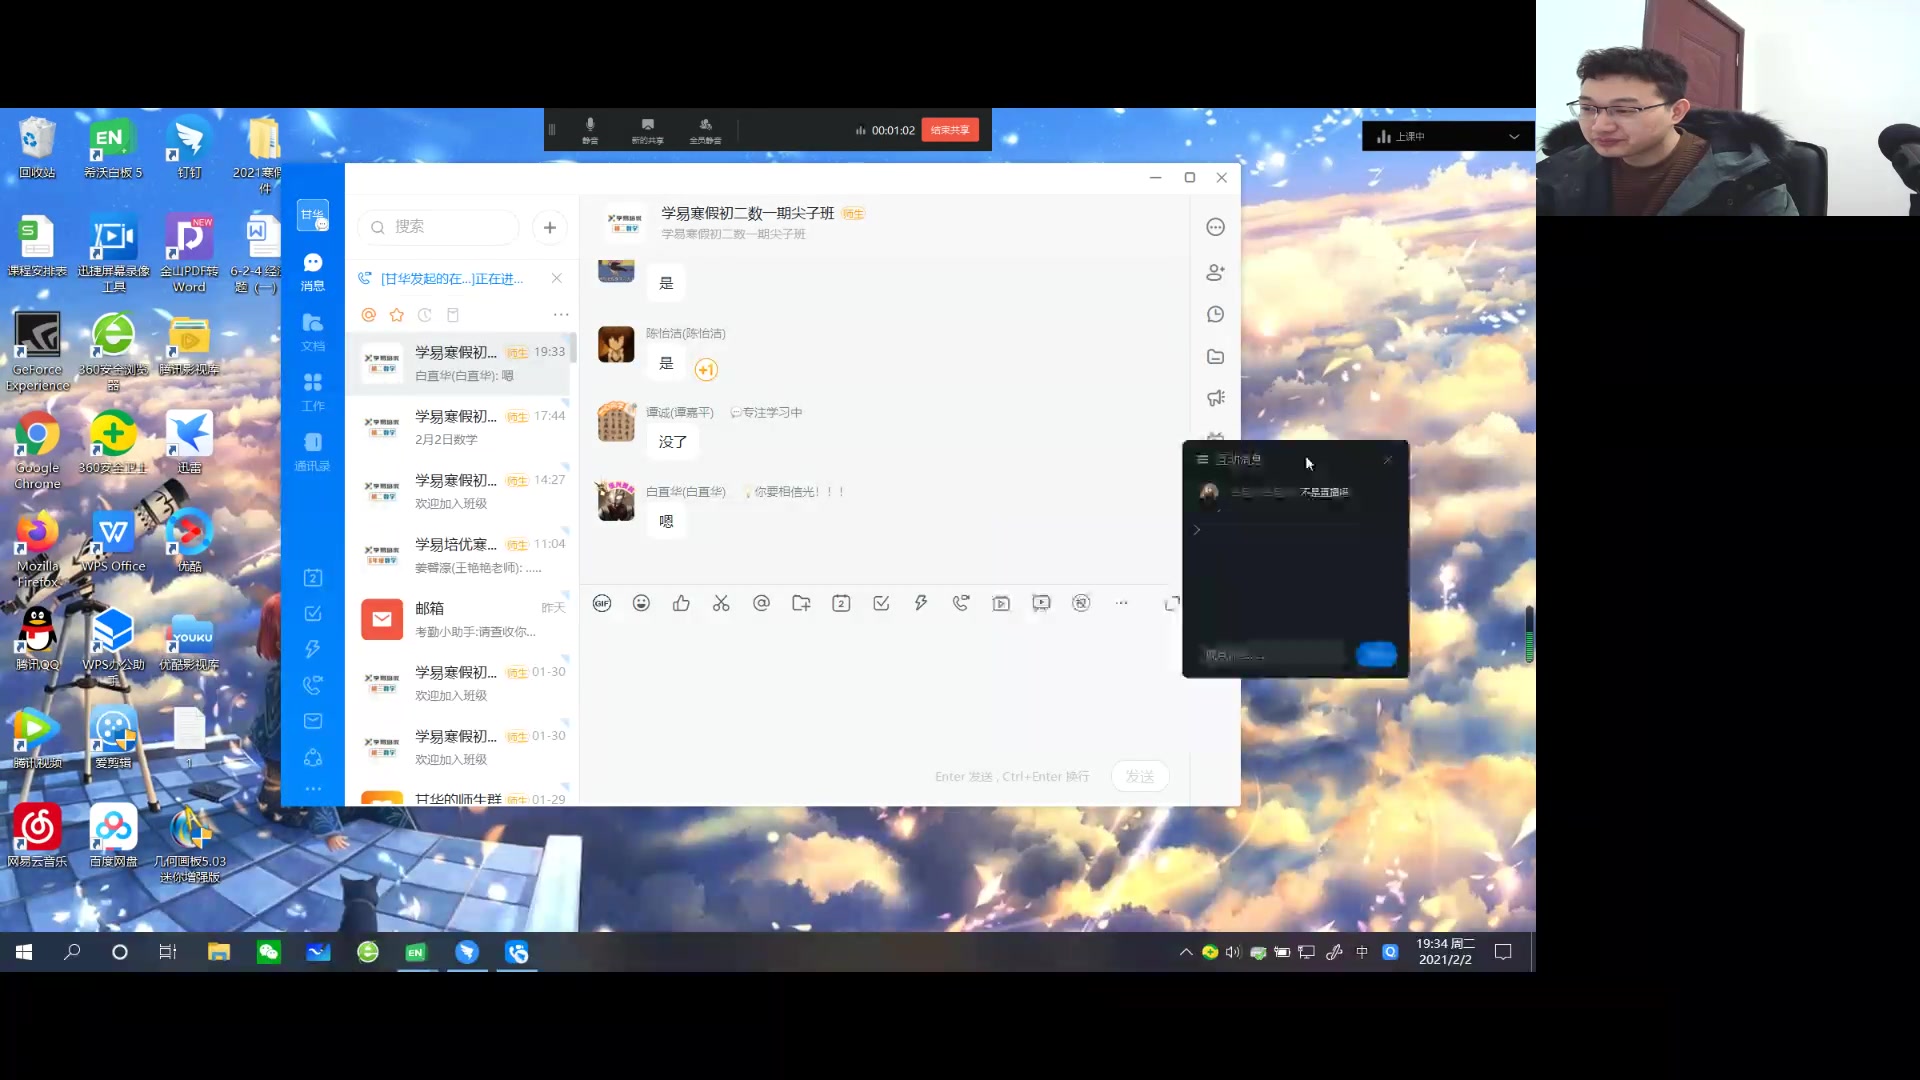Click the thumbs-up icon in chat toolbar

point(681,603)
